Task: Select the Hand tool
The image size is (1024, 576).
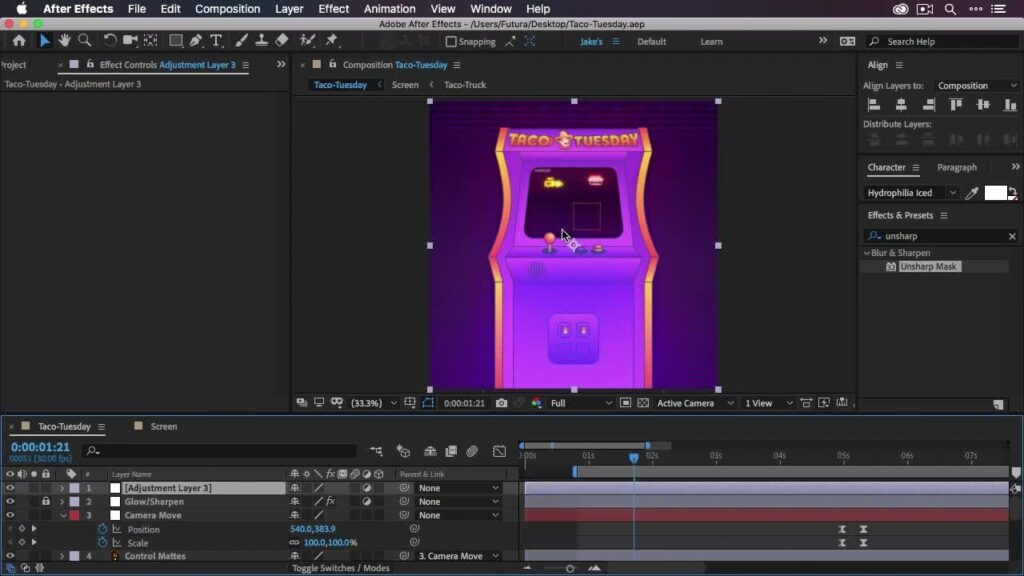Action: 64,41
